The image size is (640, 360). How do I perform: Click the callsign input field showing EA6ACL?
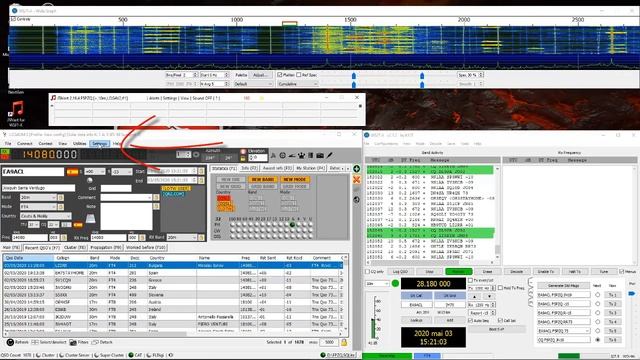point(33,172)
